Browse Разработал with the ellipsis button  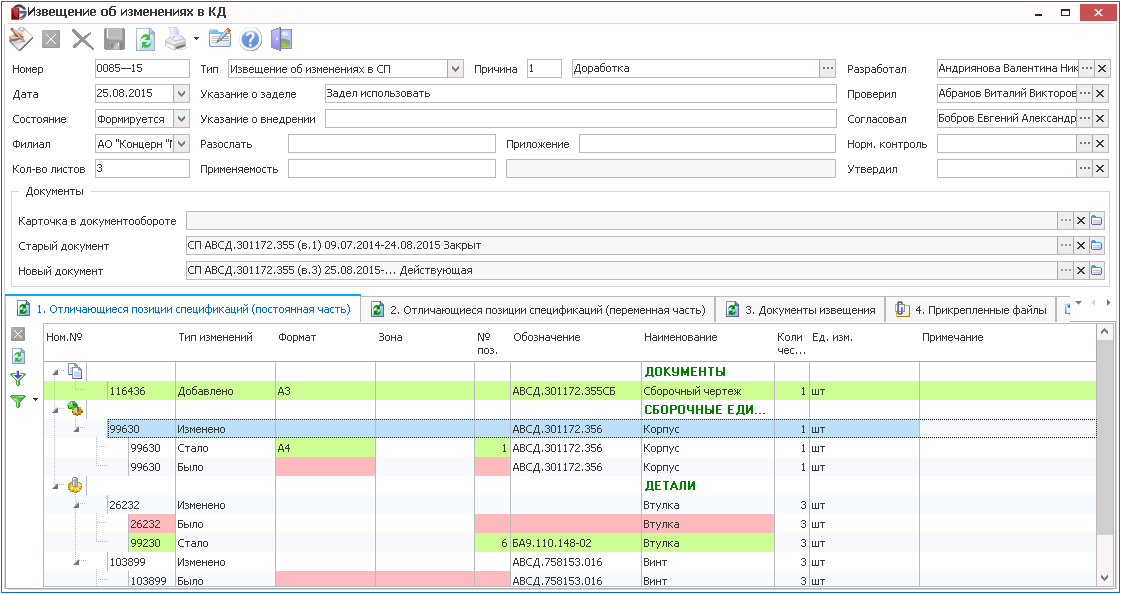click(1086, 69)
